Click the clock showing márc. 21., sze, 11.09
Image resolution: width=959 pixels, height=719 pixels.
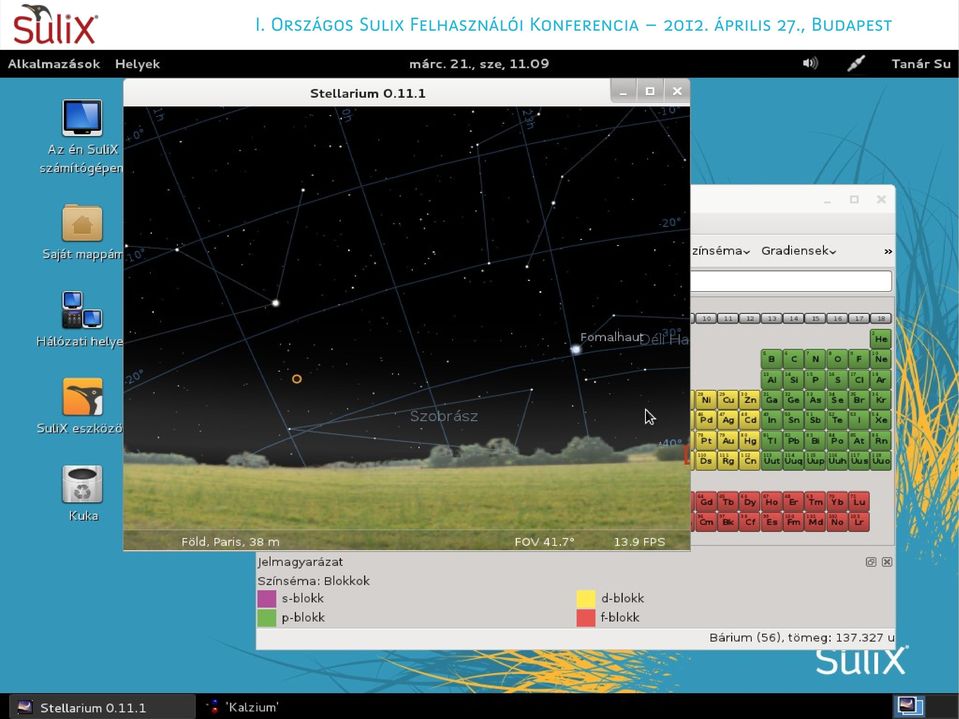(x=479, y=64)
